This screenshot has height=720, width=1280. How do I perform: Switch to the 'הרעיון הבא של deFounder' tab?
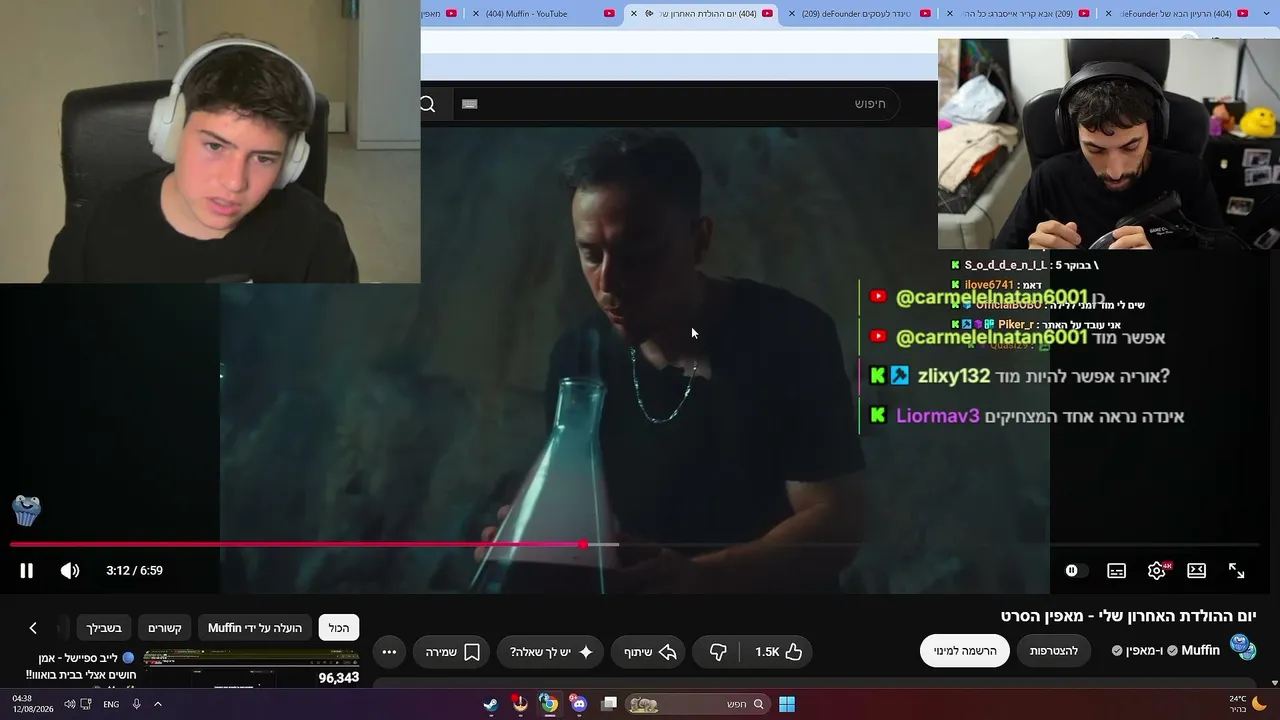[1175, 14]
